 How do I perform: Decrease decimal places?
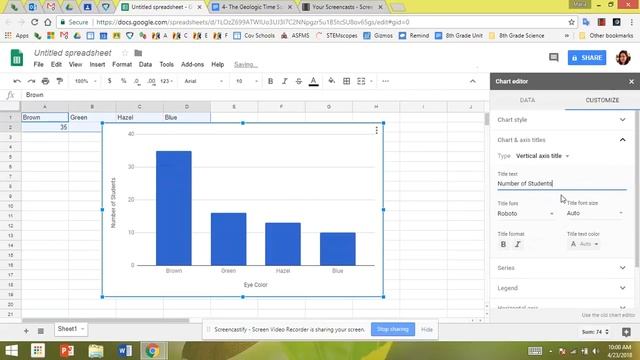(x=137, y=81)
